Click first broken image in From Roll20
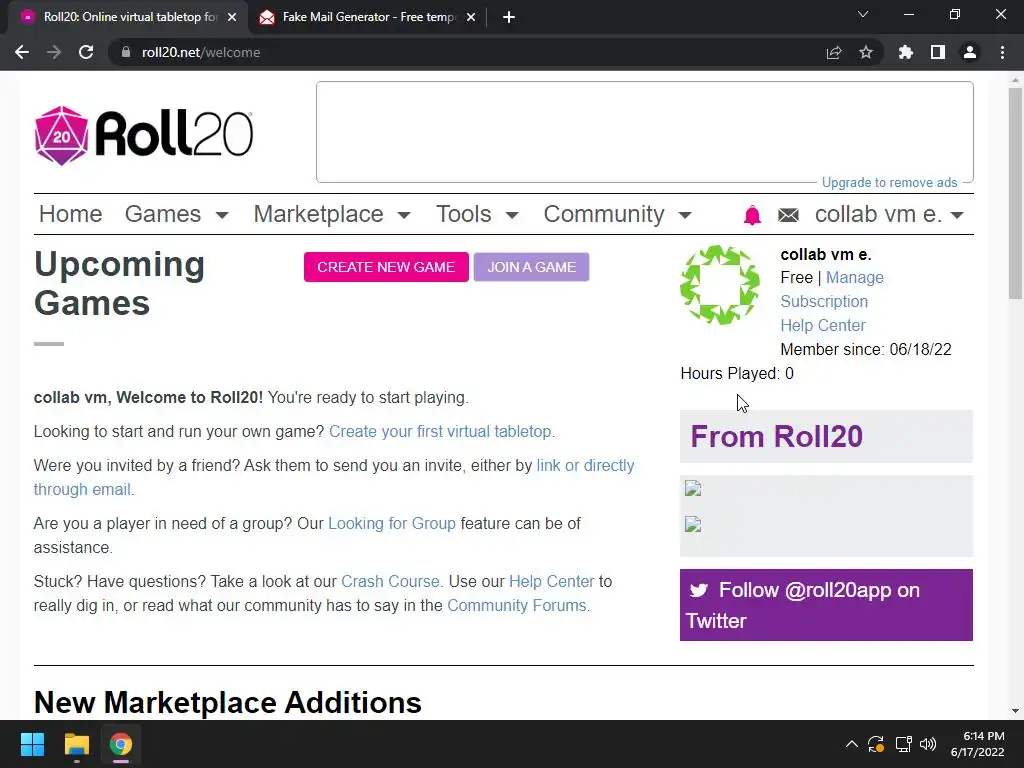1024x768 pixels. click(693, 488)
